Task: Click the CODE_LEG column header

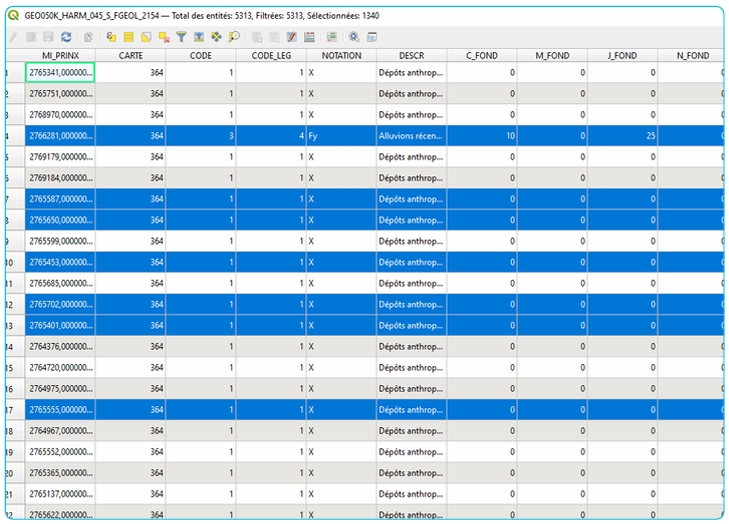Action: click(270, 56)
